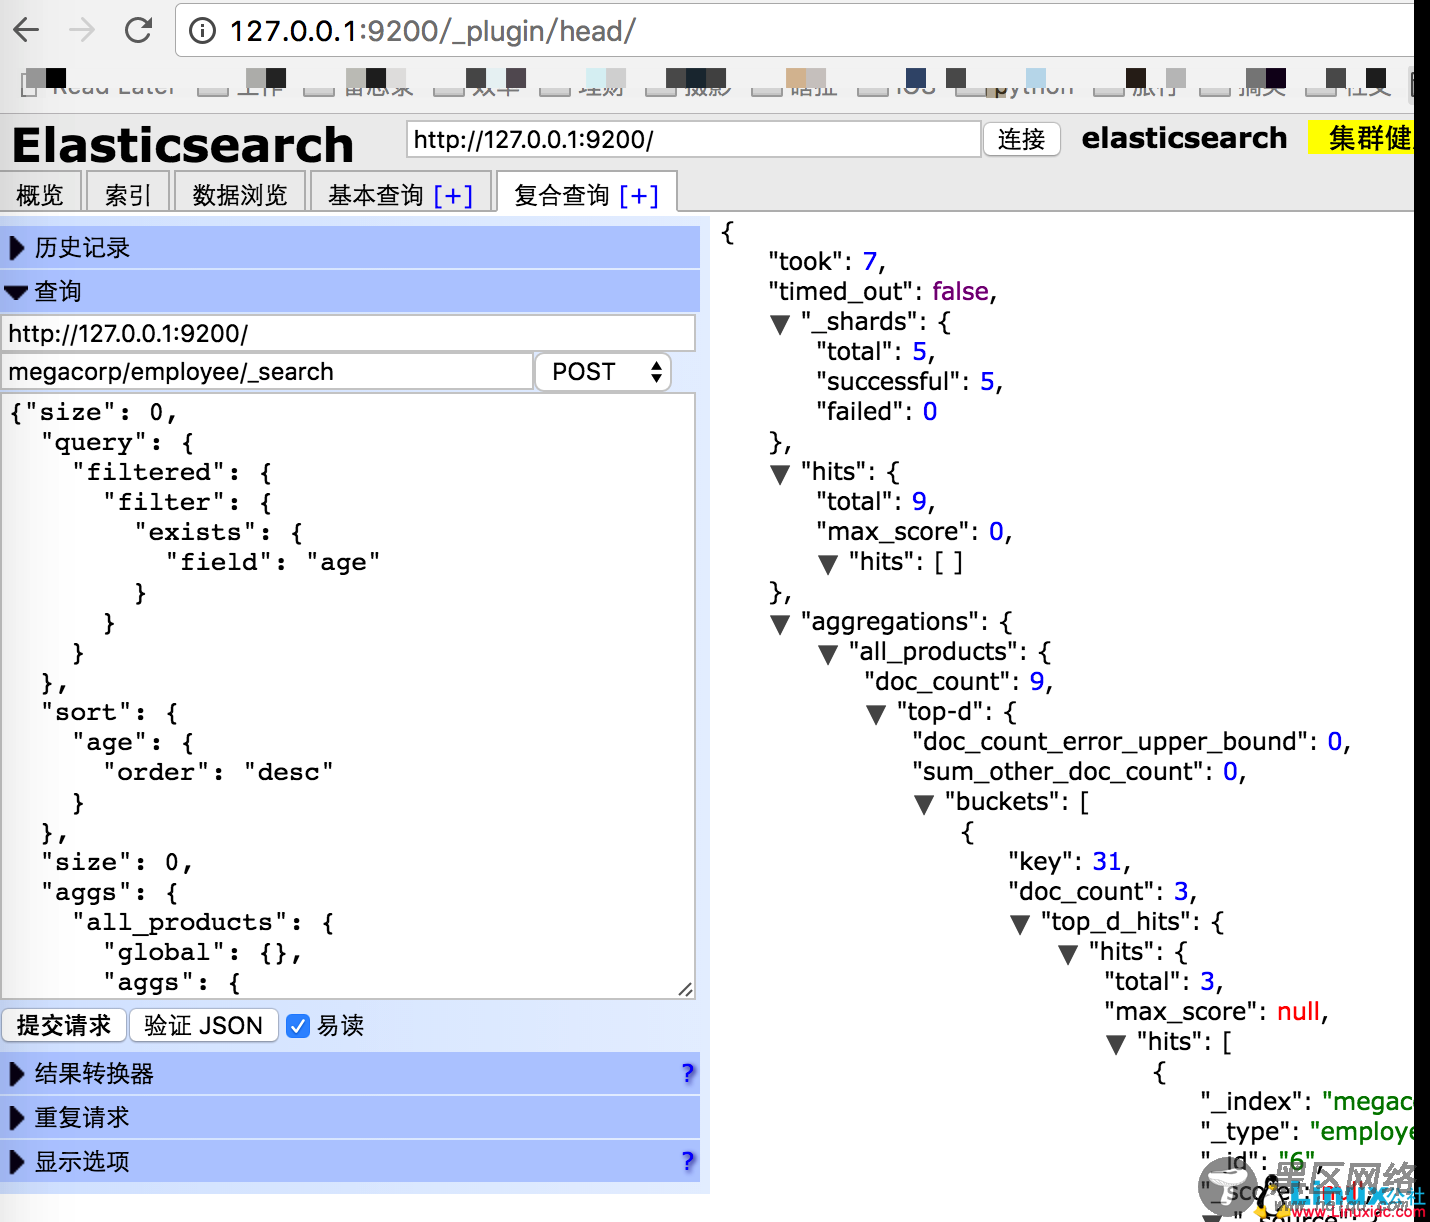Screen dimensions: 1430x1222
Task: Click inside the JSON query body editor
Action: pyautogui.click(x=348, y=696)
